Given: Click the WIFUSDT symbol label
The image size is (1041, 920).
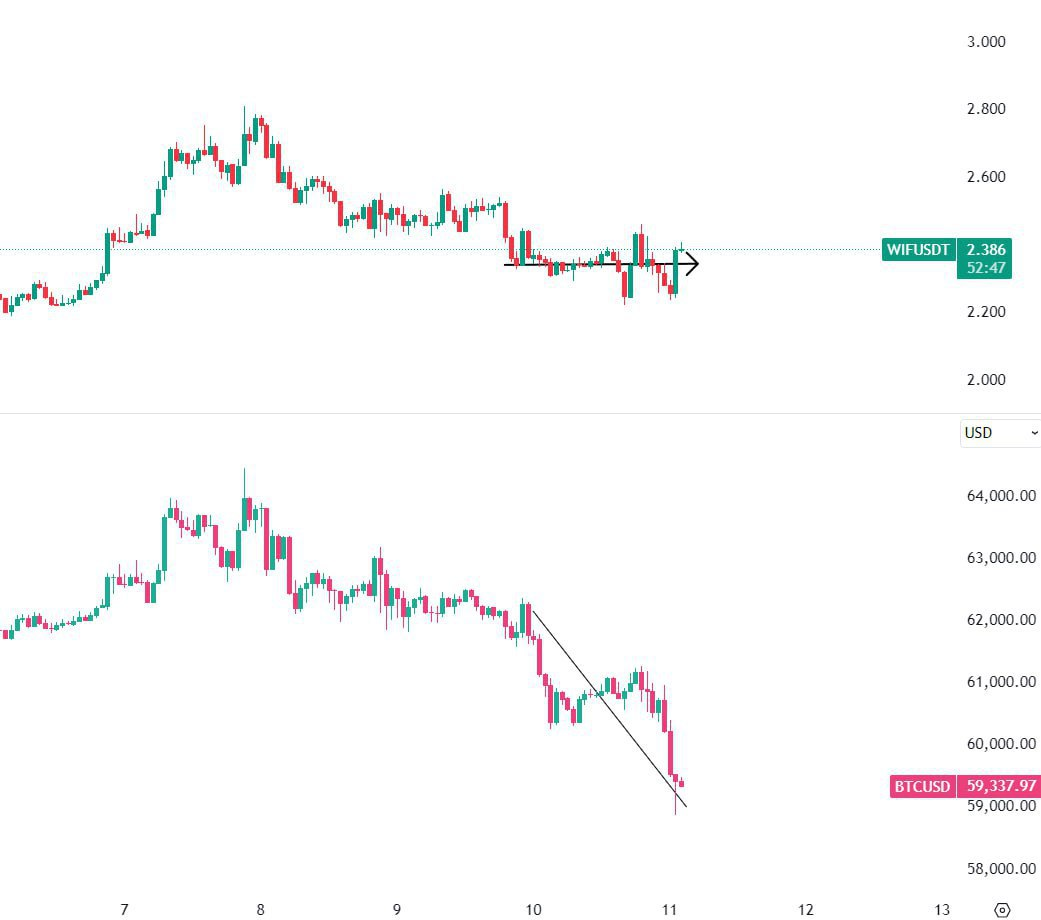Looking at the screenshot, I should click(x=918, y=250).
